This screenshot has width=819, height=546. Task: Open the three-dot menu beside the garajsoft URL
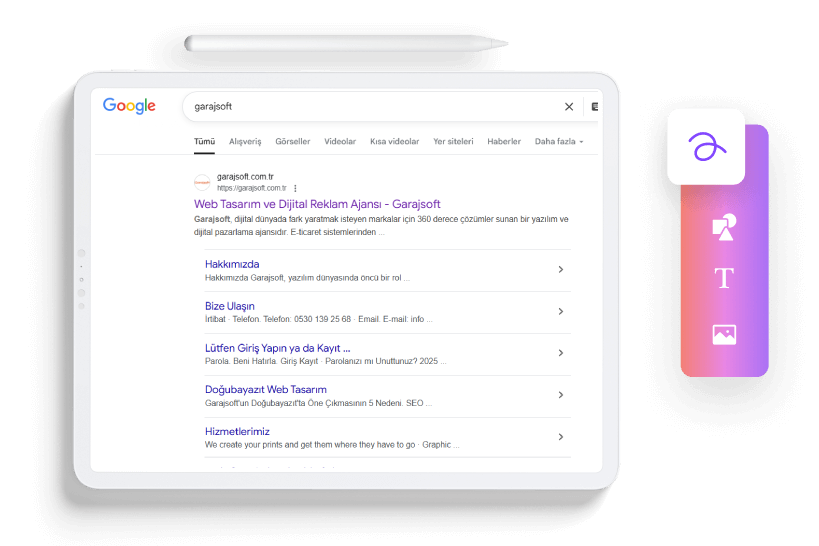(295, 188)
